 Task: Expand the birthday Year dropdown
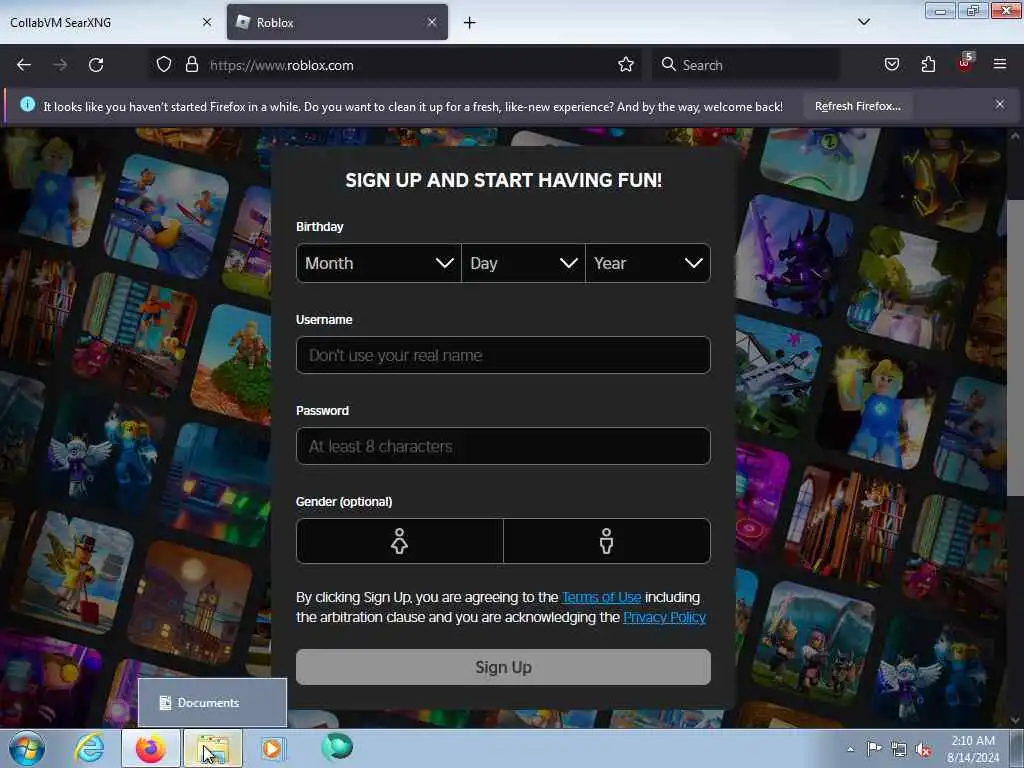(x=648, y=263)
